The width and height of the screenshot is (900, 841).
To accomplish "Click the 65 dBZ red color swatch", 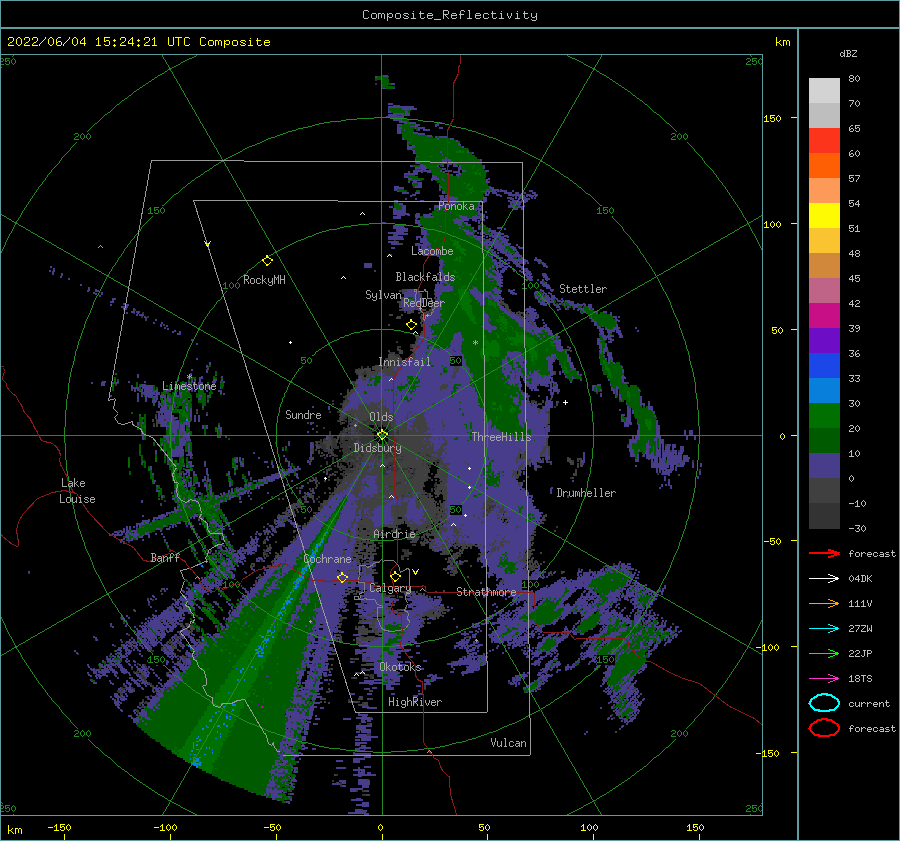I will pos(824,140).
